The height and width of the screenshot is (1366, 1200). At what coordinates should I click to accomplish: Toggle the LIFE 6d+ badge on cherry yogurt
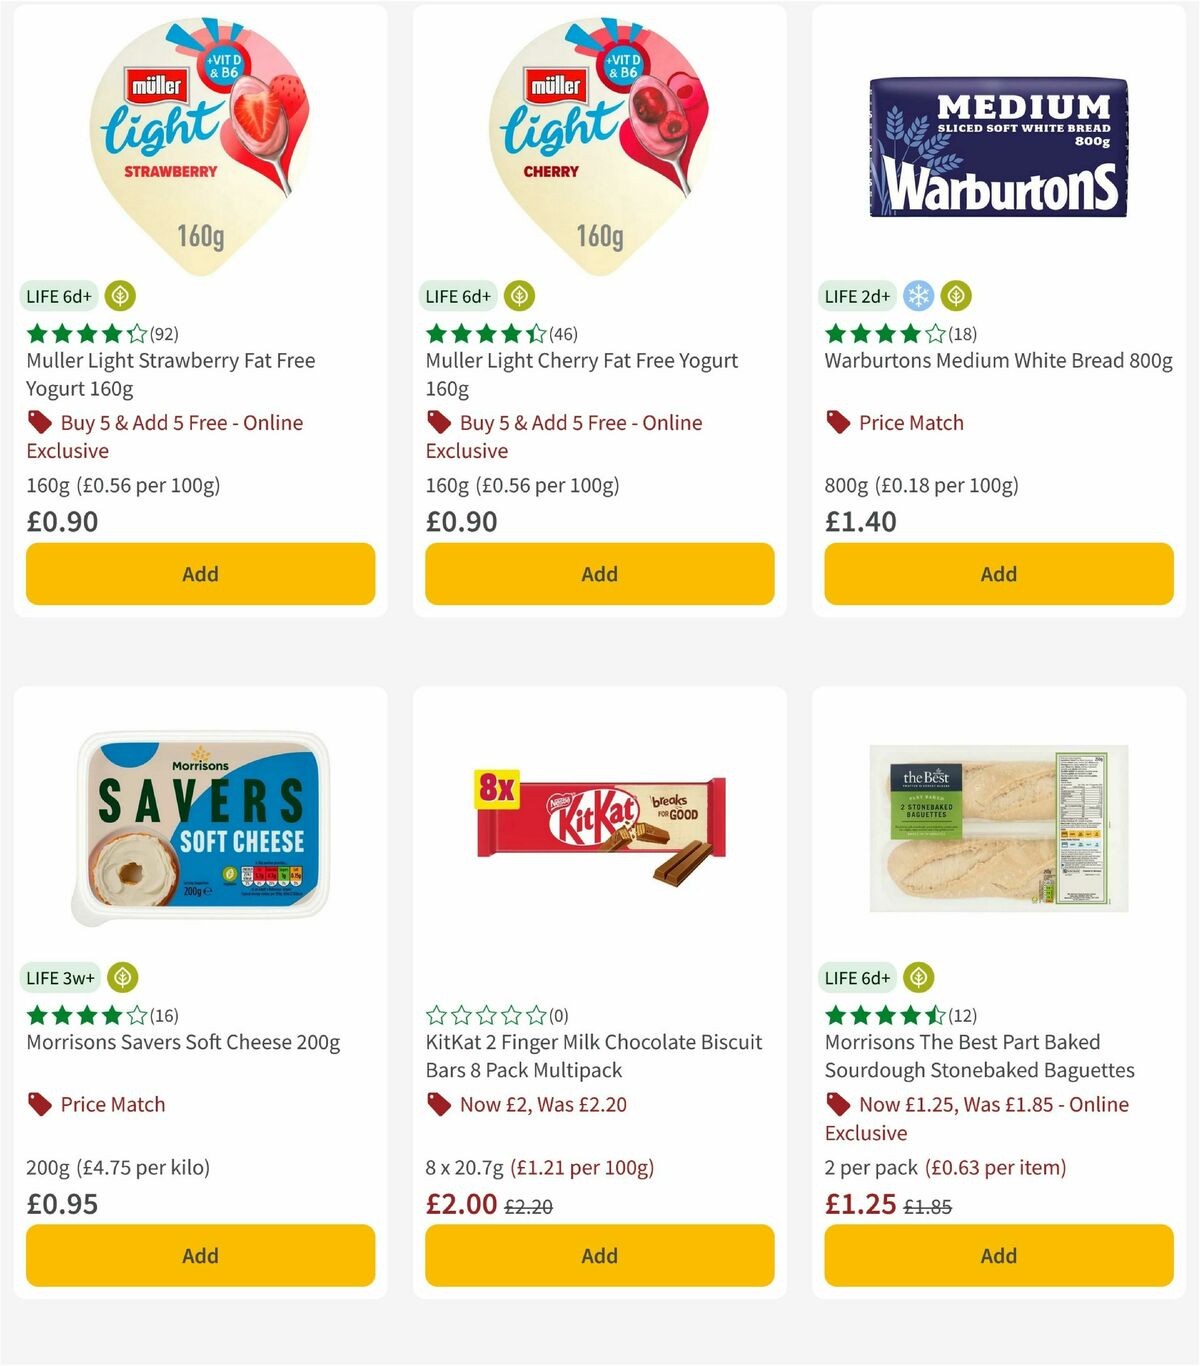[458, 296]
